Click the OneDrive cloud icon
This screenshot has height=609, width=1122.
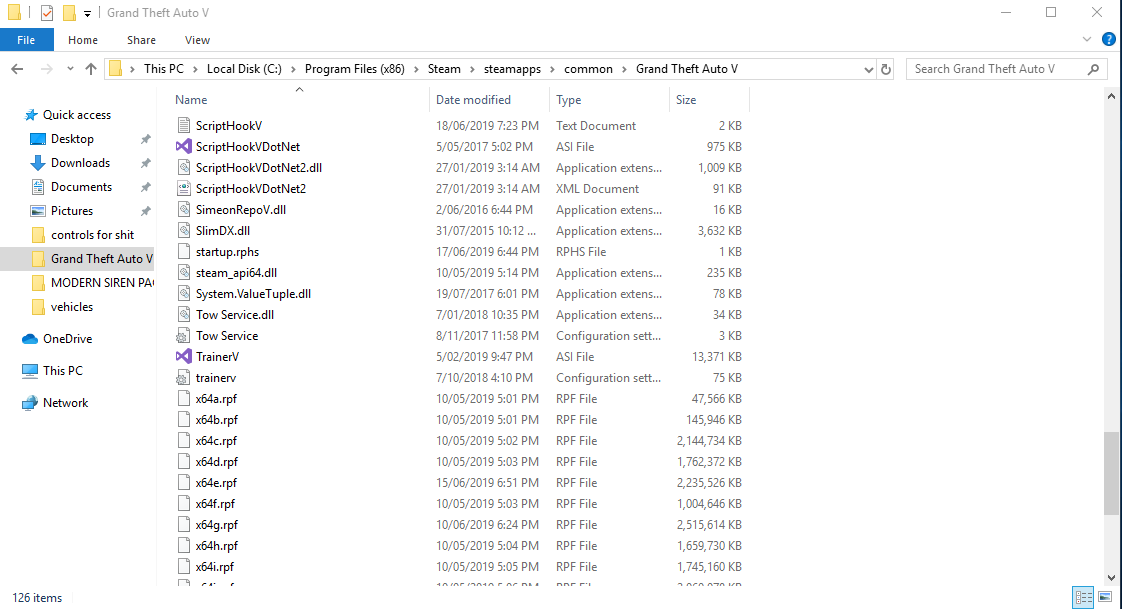pos(30,338)
